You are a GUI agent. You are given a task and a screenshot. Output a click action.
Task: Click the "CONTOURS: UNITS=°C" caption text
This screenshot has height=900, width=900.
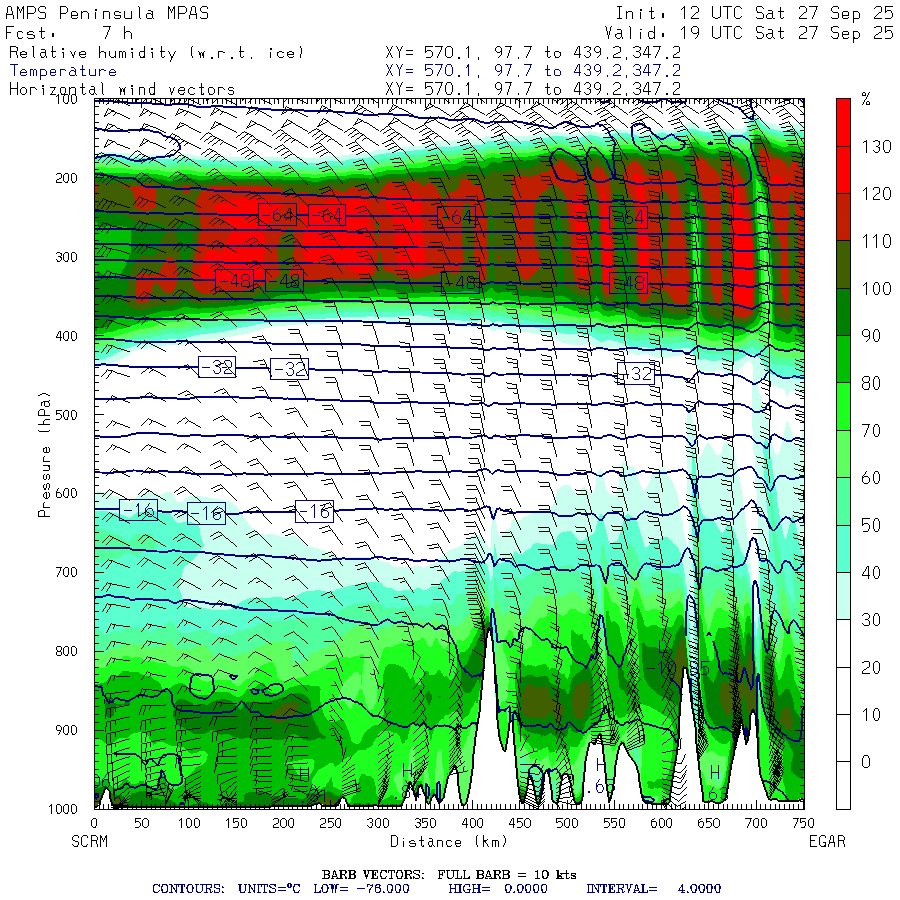coord(228,889)
